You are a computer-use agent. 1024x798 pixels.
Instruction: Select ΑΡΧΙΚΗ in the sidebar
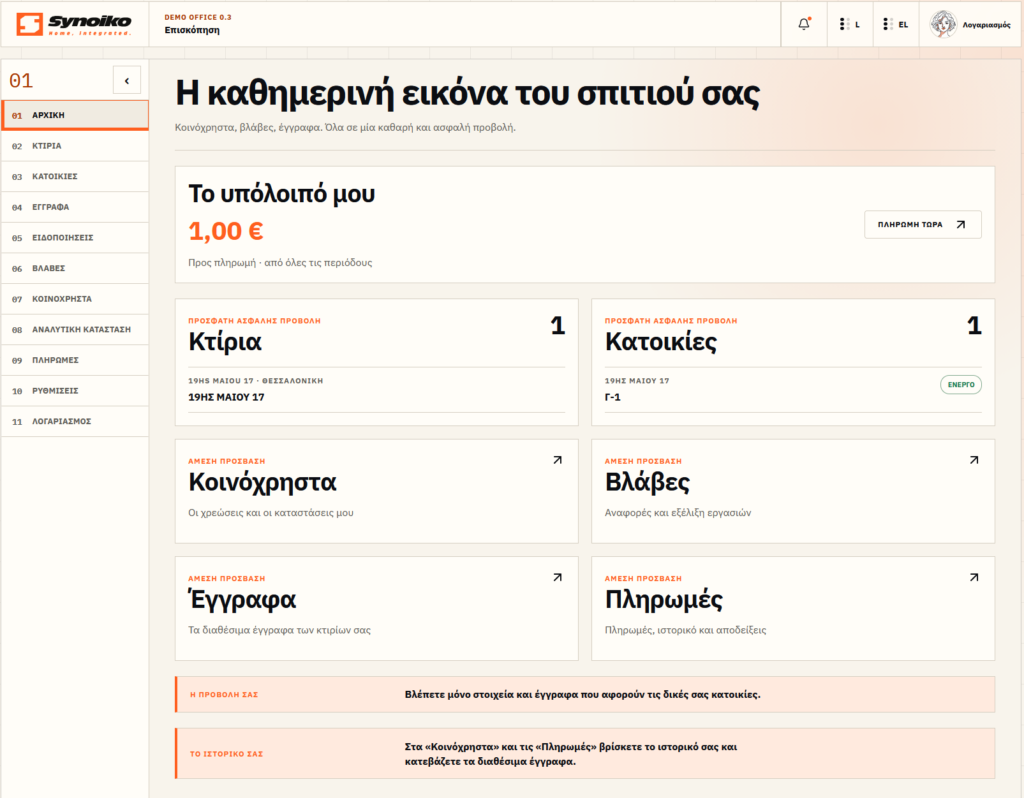[x=75, y=115]
